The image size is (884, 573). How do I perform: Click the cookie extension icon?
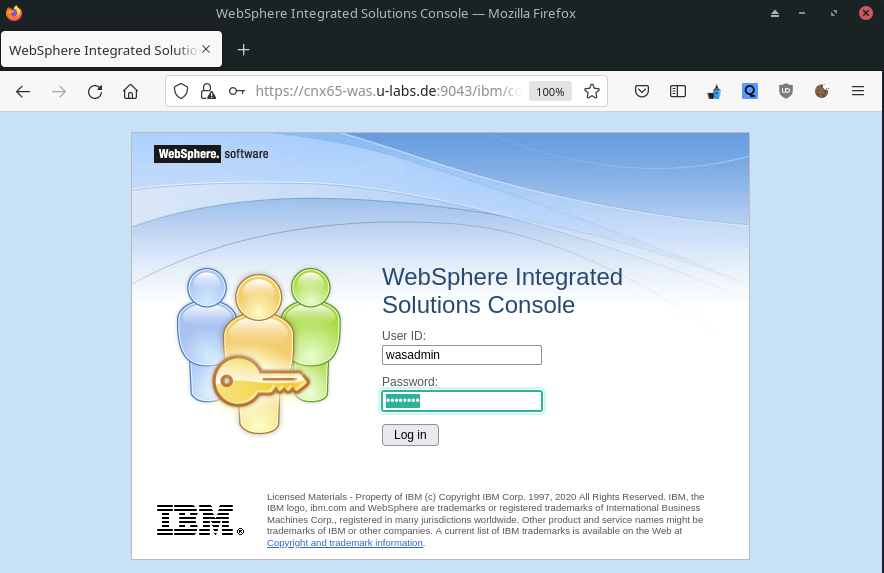pos(821,91)
